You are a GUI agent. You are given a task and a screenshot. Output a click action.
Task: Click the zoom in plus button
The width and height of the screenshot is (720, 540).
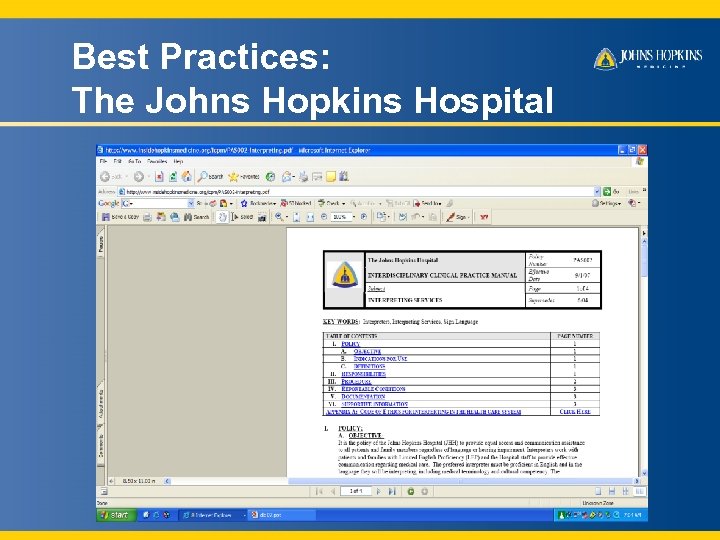click(364, 217)
